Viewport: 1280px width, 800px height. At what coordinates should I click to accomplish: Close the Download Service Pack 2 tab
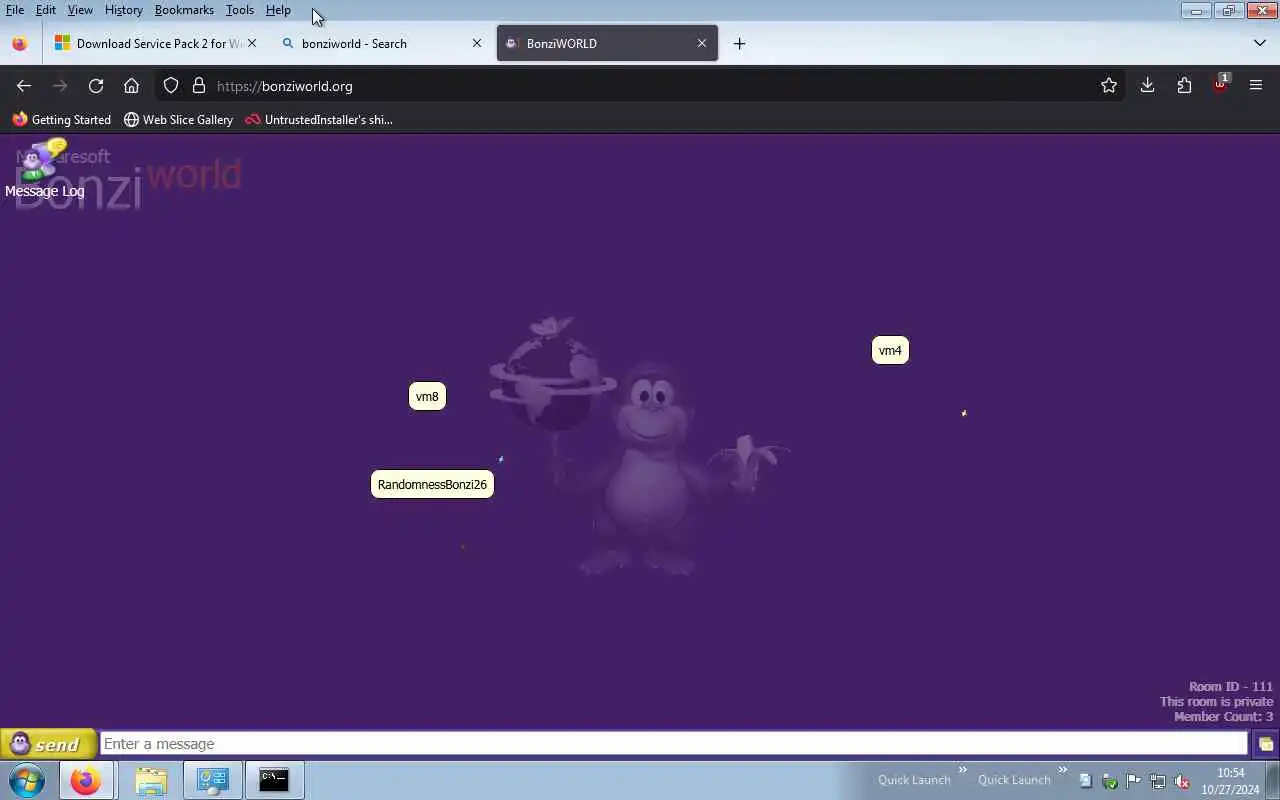(252, 43)
